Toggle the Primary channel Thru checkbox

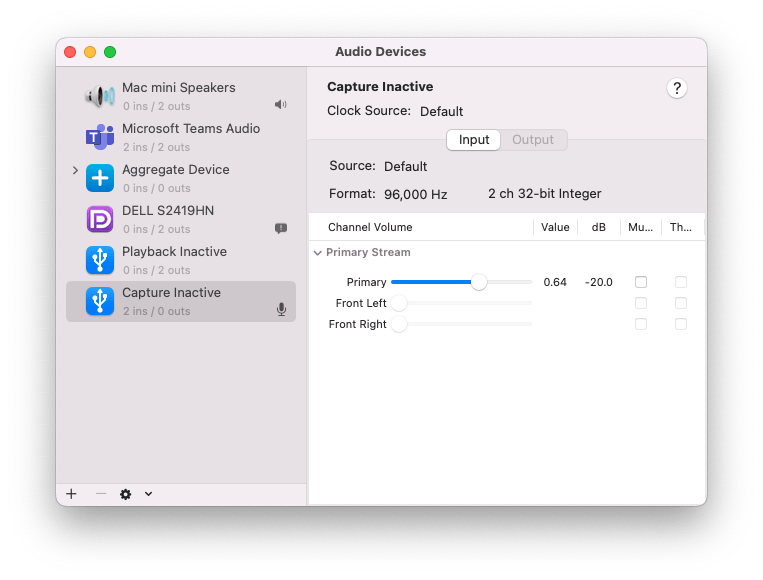point(681,282)
